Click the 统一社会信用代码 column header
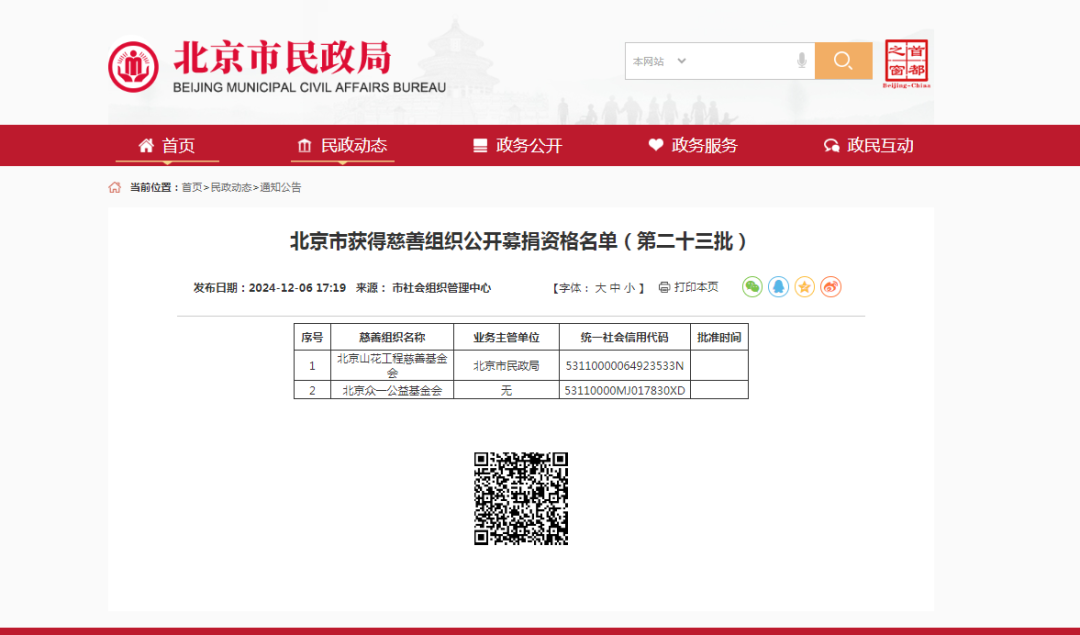Viewport: 1080px width, 635px height. (625, 337)
